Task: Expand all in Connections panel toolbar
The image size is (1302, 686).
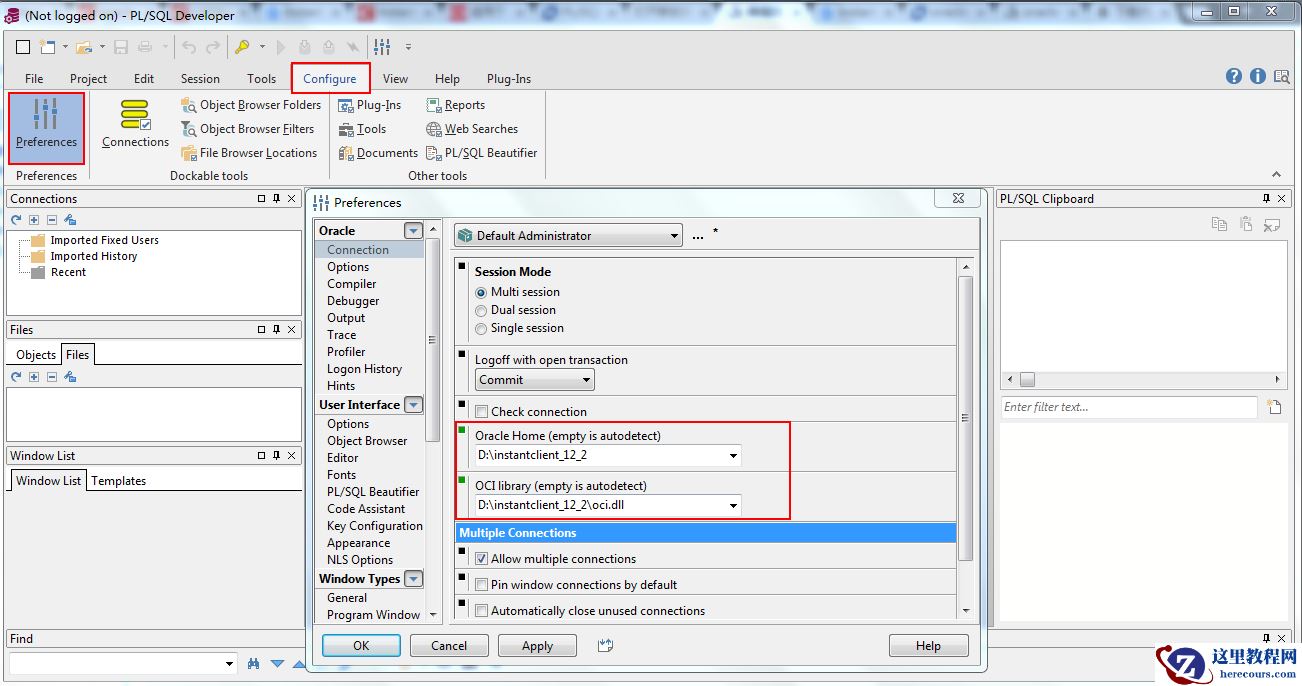Action: (x=34, y=220)
